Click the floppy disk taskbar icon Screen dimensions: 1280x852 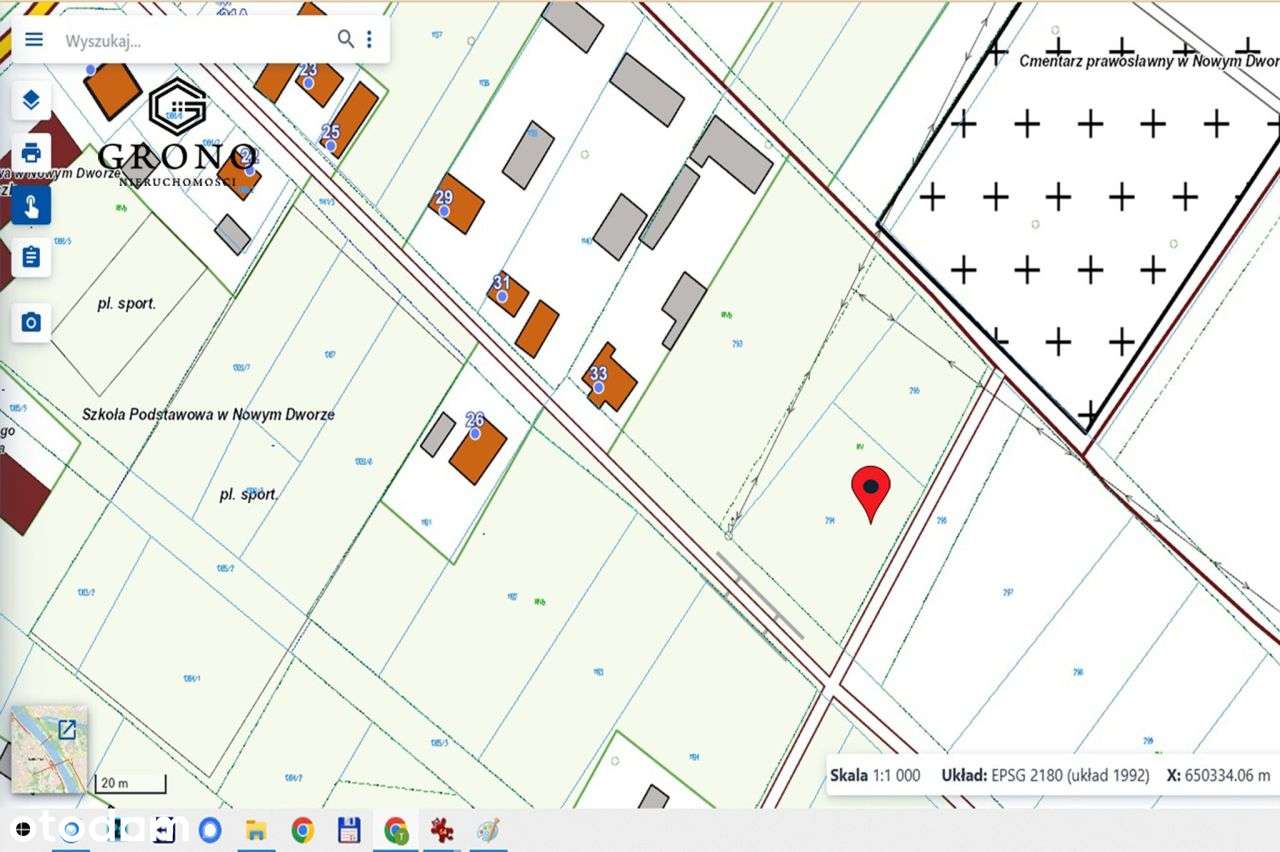(349, 830)
